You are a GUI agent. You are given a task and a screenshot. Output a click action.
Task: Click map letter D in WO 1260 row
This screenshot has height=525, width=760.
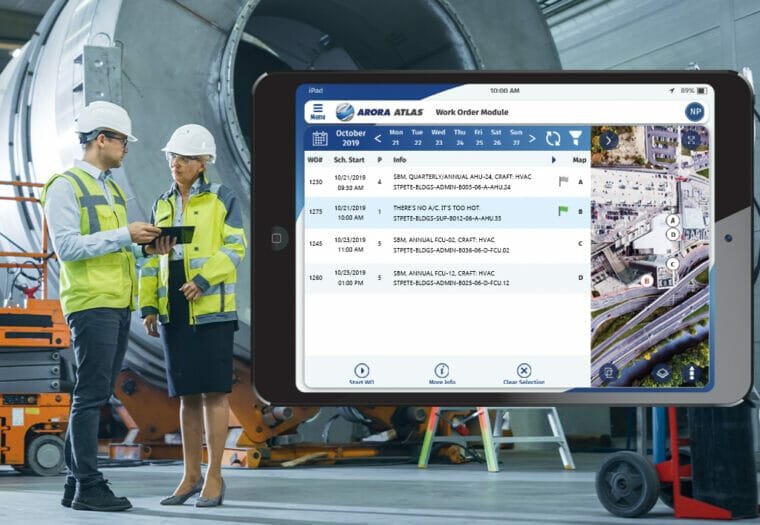pyautogui.click(x=580, y=278)
